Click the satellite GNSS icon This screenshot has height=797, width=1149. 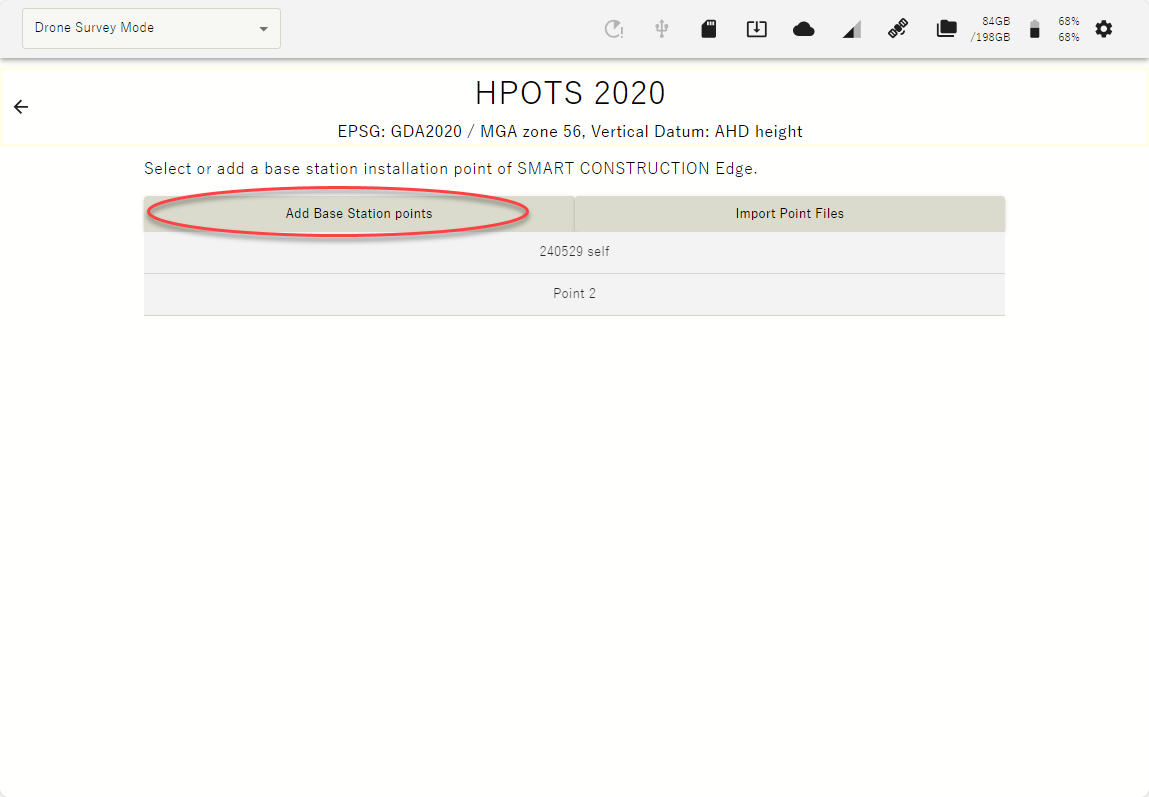(x=898, y=29)
